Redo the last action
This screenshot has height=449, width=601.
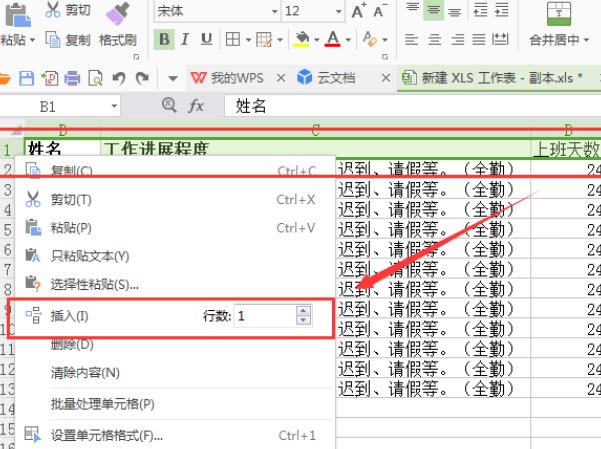coord(143,78)
